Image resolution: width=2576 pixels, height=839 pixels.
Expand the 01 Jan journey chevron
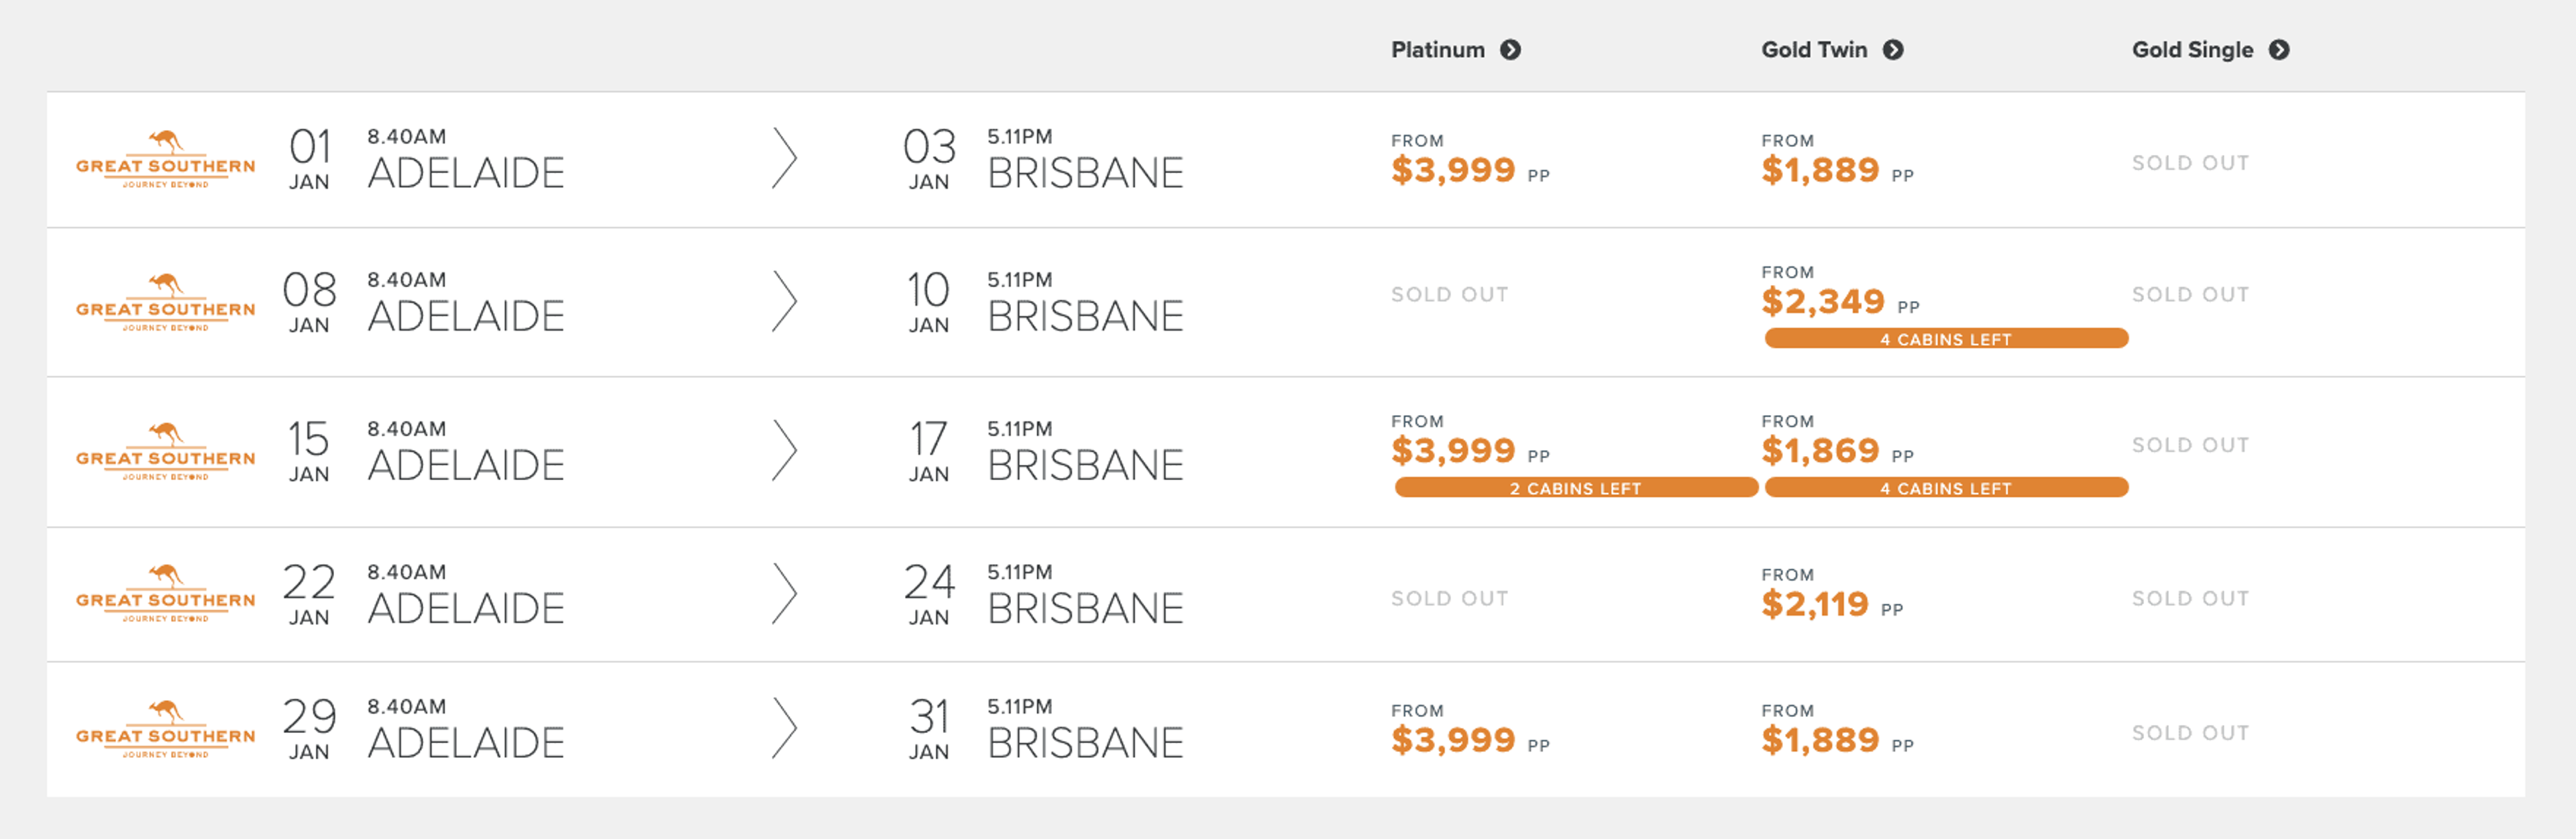[785, 159]
